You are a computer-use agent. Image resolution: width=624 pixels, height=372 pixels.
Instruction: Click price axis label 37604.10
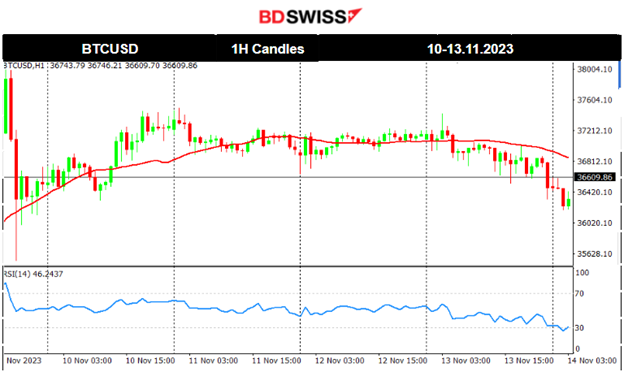pyautogui.click(x=595, y=100)
